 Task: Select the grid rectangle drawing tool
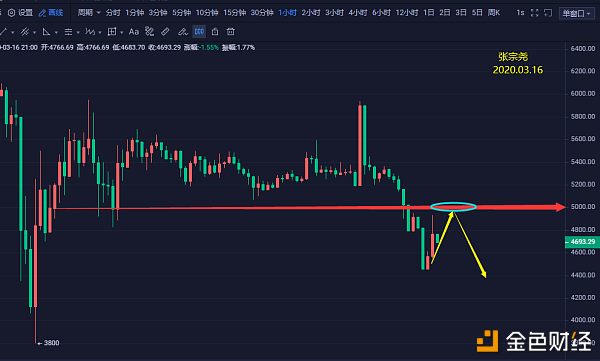(112, 31)
